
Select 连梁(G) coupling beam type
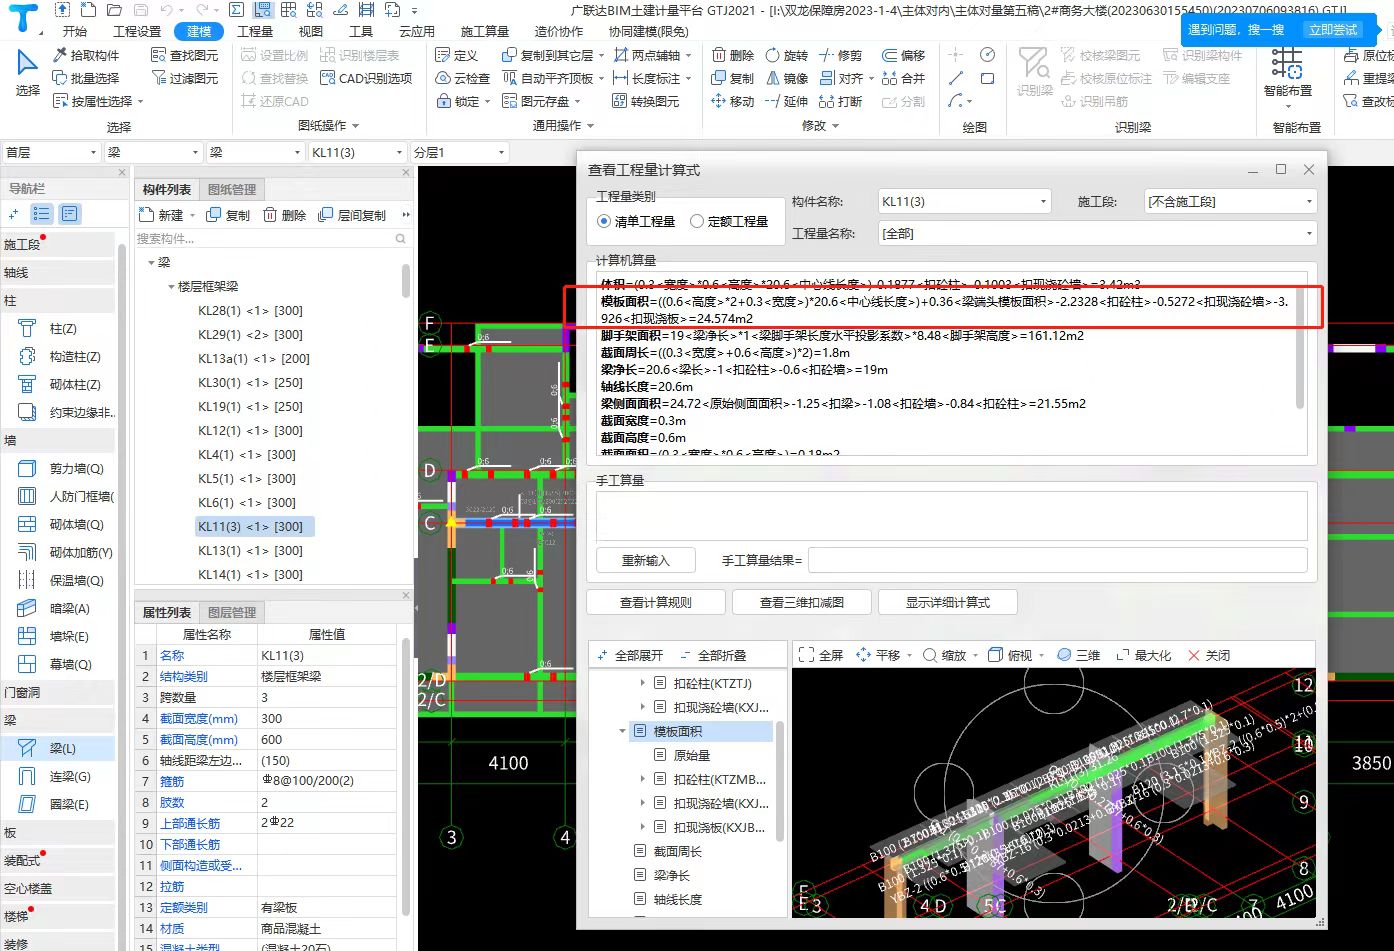coord(56,776)
